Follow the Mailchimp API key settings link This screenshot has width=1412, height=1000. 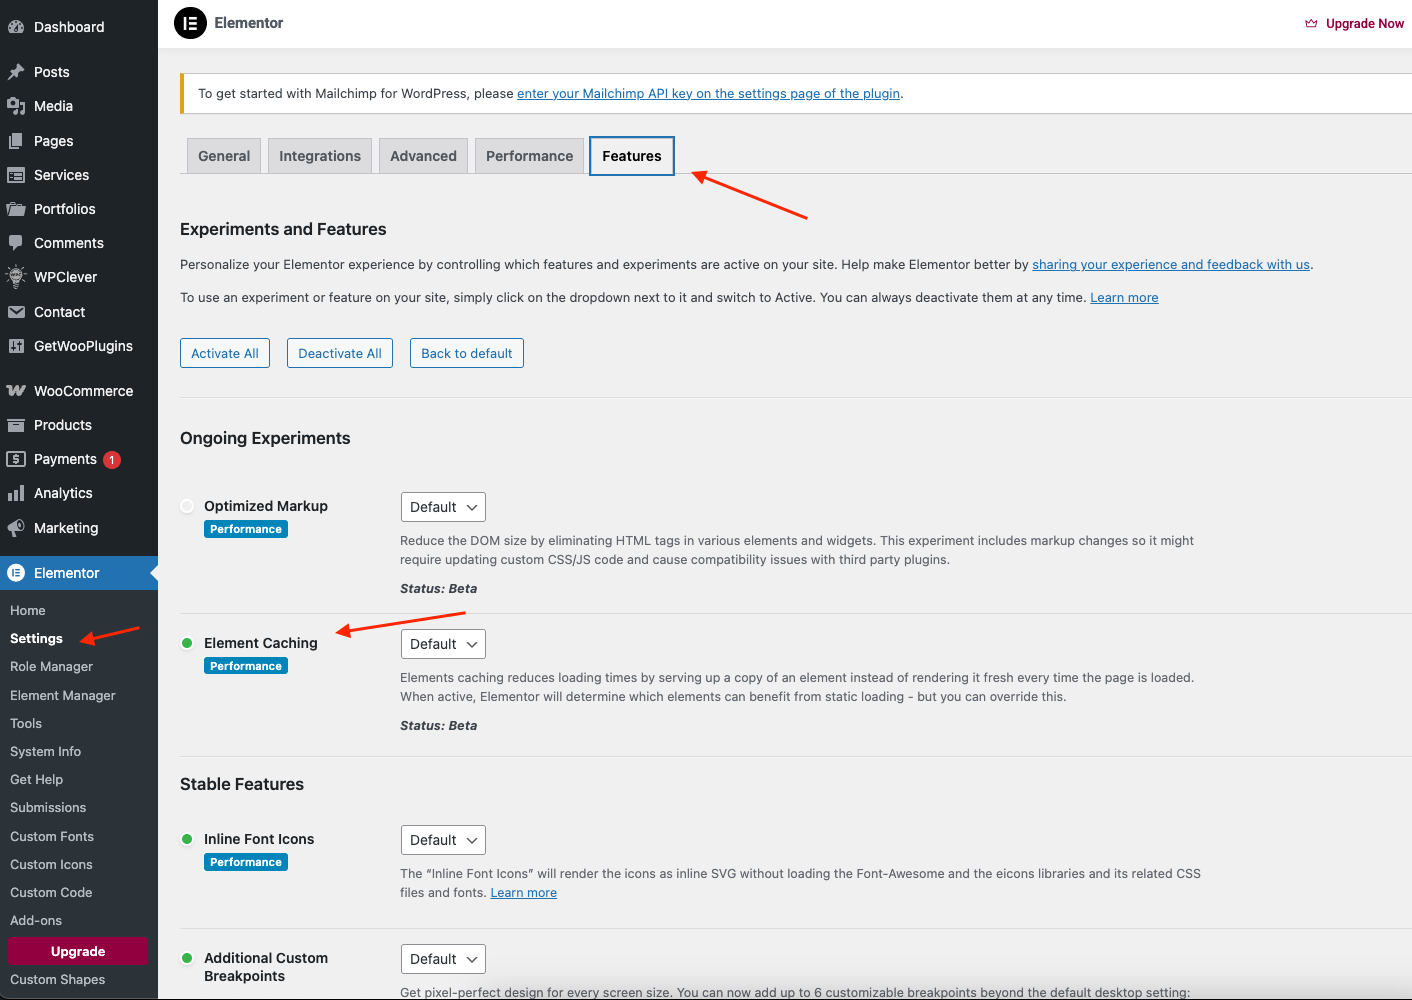[x=708, y=94]
